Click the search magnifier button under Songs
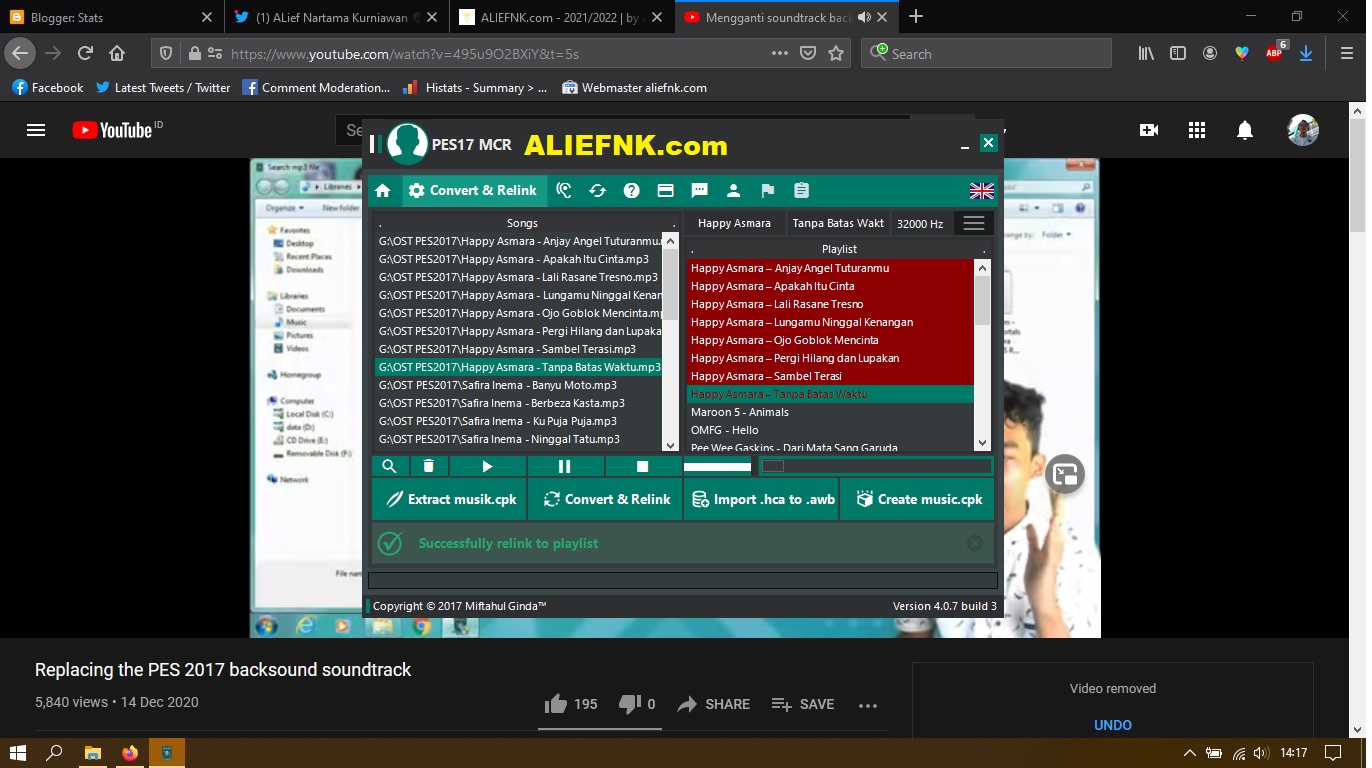This screenshot has height=768, width=1372. (x=389, y=466)
